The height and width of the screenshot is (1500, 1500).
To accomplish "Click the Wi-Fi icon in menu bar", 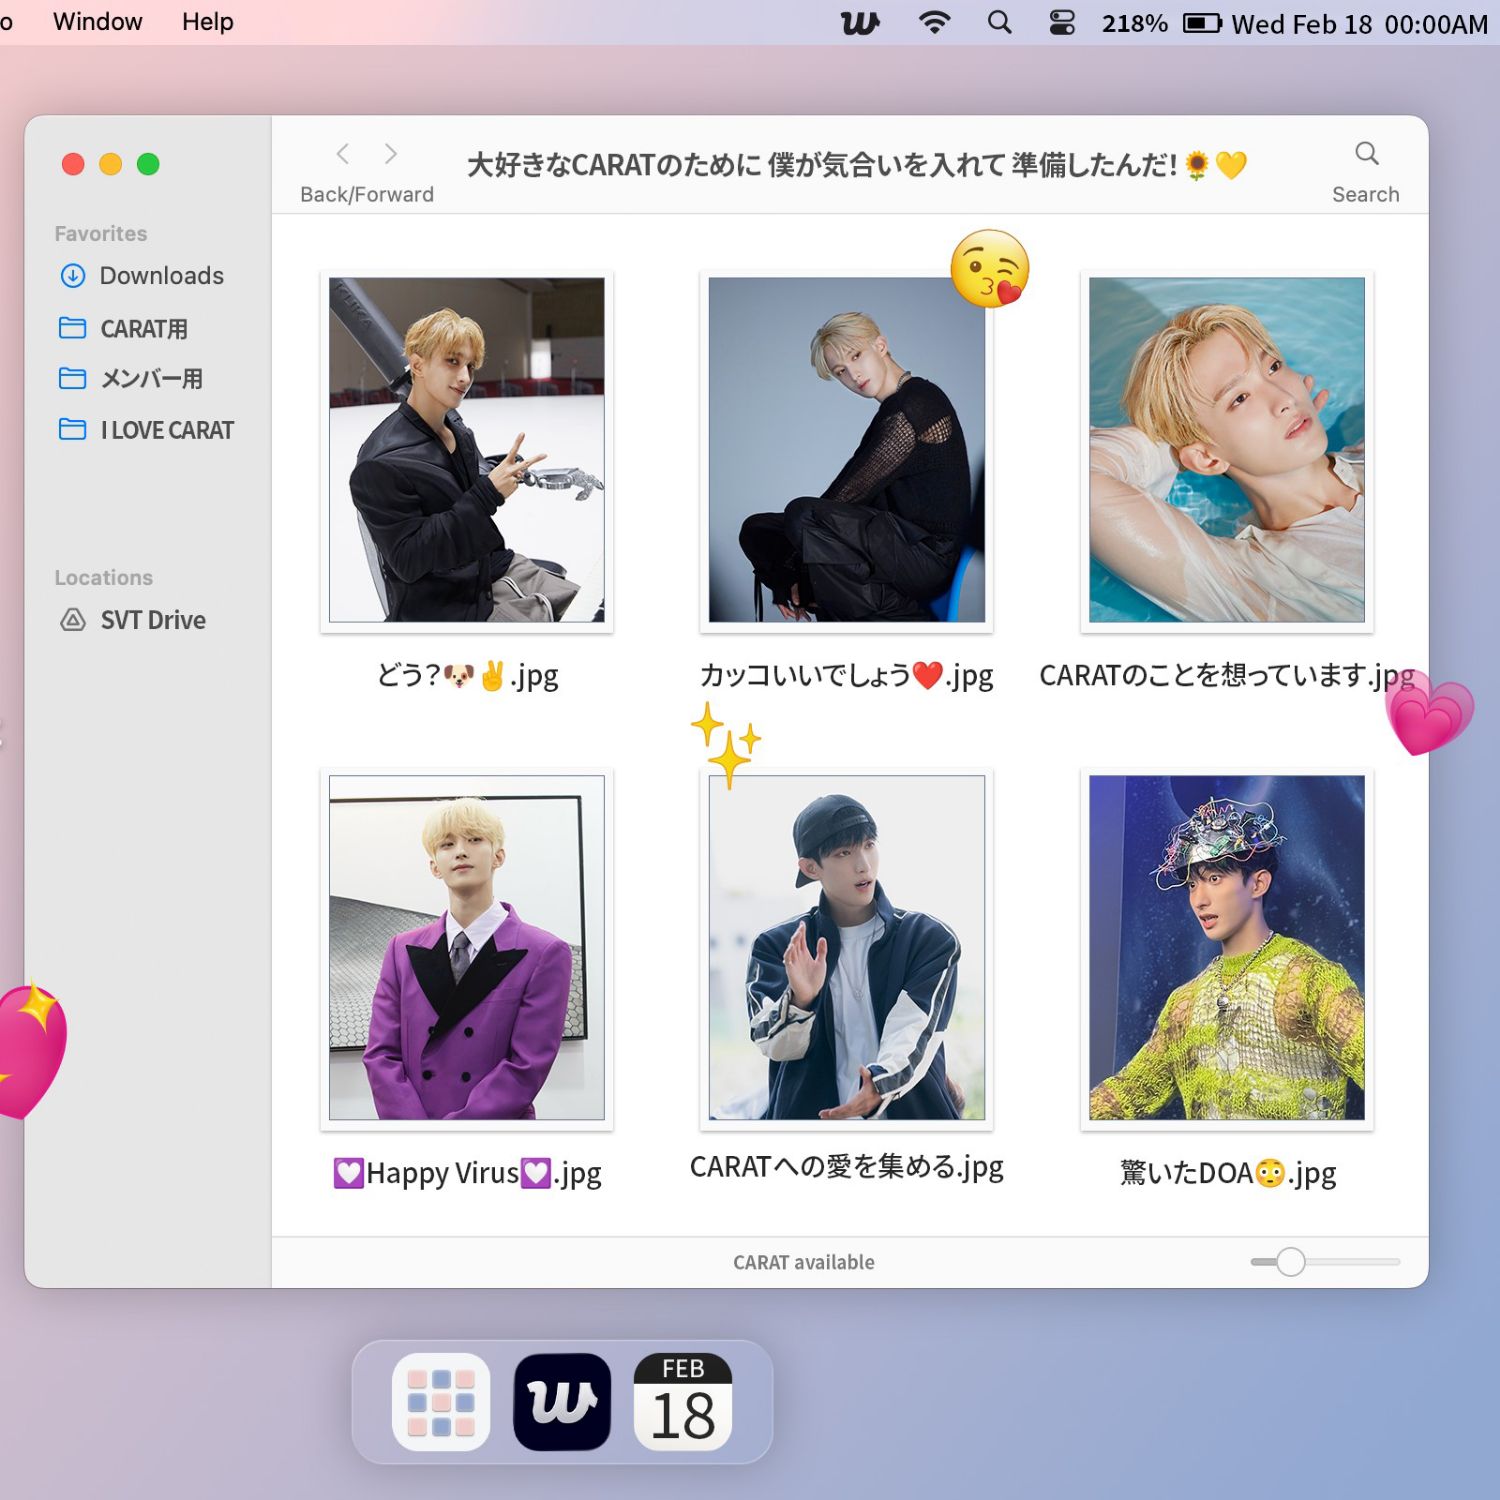I will coord(934,22).
